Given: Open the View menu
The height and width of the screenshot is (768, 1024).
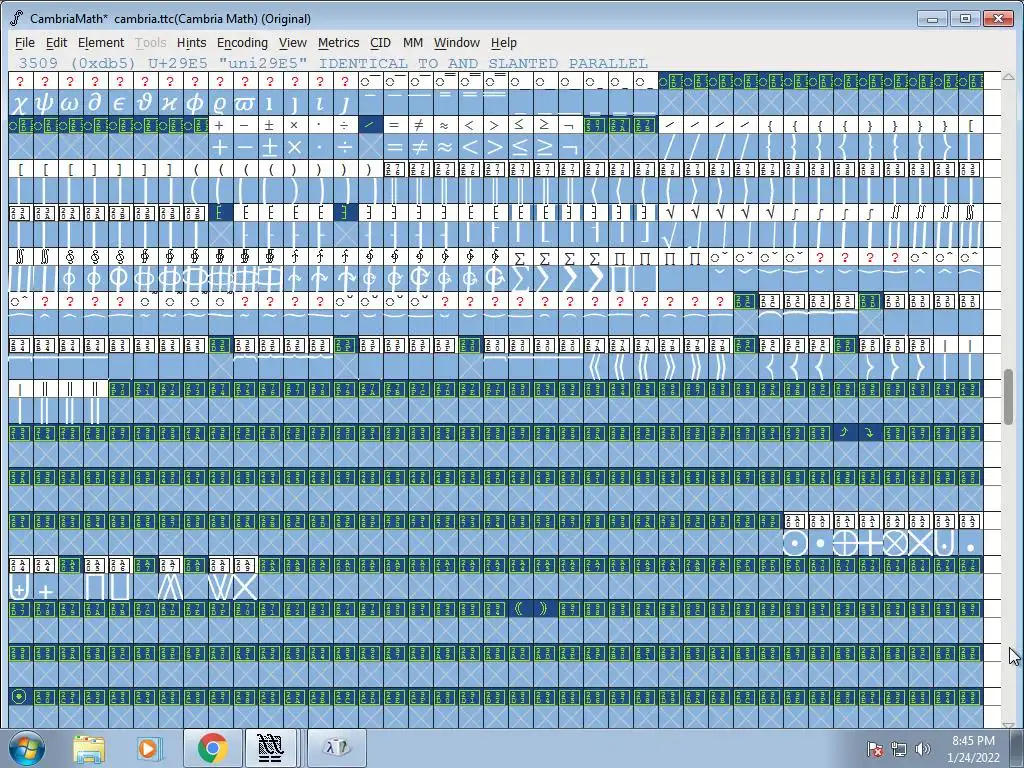Looking at the screenshot, I should pyautogui.click(x=293, y=42).
